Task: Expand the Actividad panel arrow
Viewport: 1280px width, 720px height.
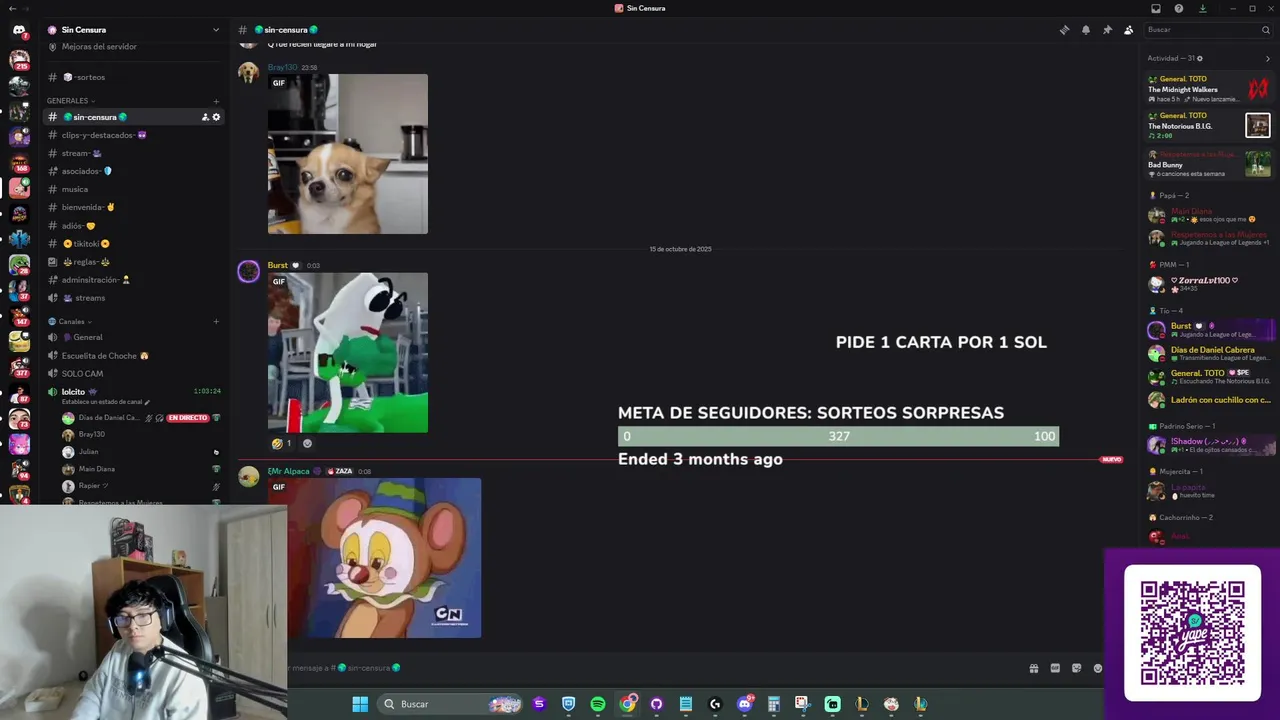Action: pos(1267,59)
